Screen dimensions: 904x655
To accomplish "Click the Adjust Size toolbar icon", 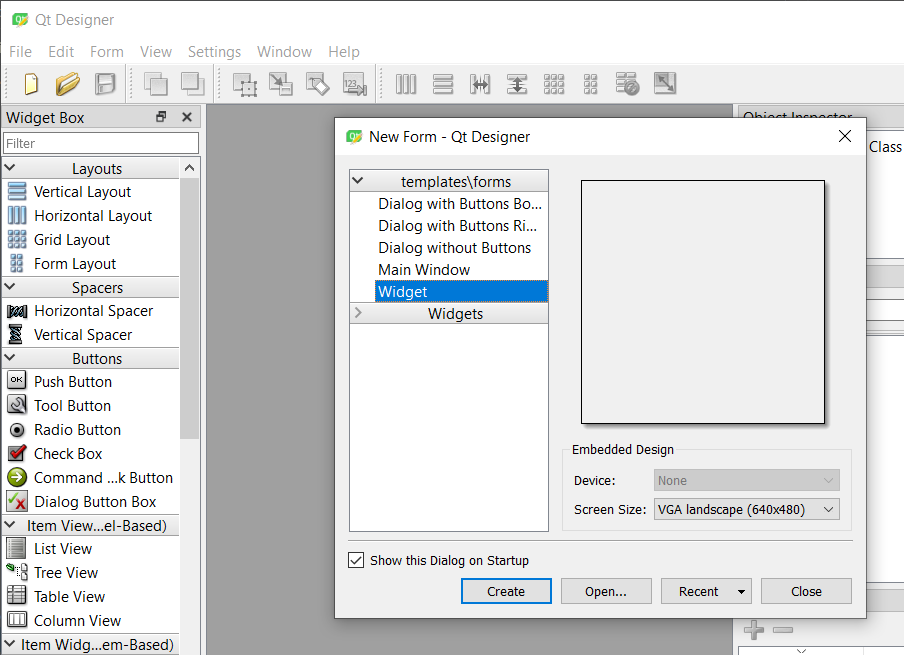I will click(664, 84).
